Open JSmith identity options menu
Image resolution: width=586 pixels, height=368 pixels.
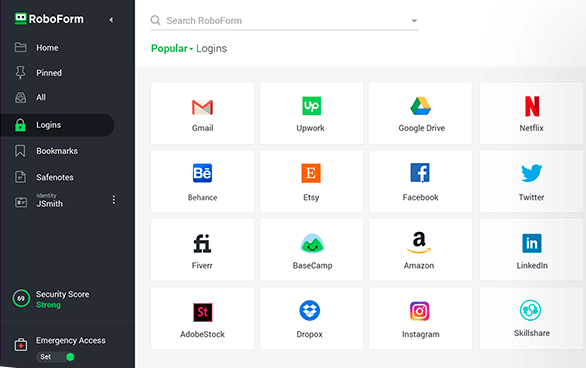pos(114,200)
